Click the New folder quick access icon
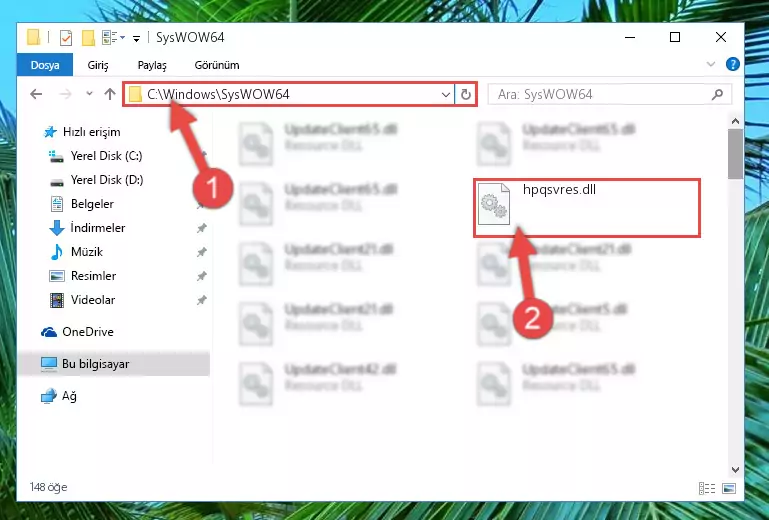The width and height of the screenshot is (769, 520). coord(88,38)
